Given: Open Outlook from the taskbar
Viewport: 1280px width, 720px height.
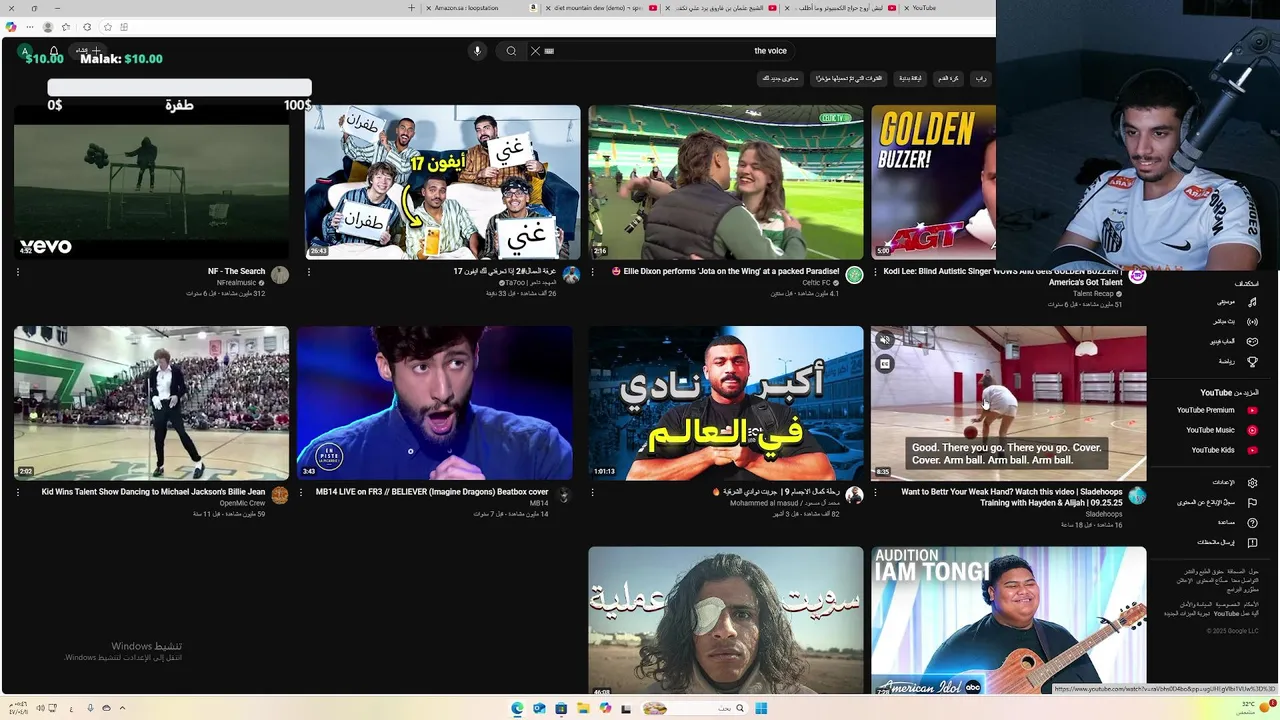Looking at the screenshot, I should pyautogui.click(x=539, y=708).
